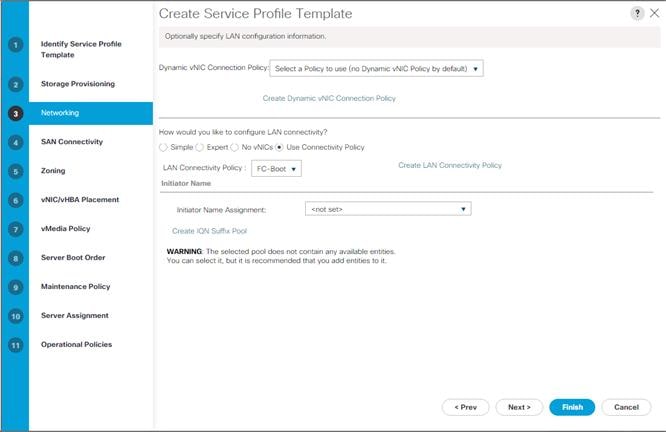The height and width of the screenshot is (432, 666).
Task: Choose the No vNICs radio button
Action: click(x=234, y=147)
